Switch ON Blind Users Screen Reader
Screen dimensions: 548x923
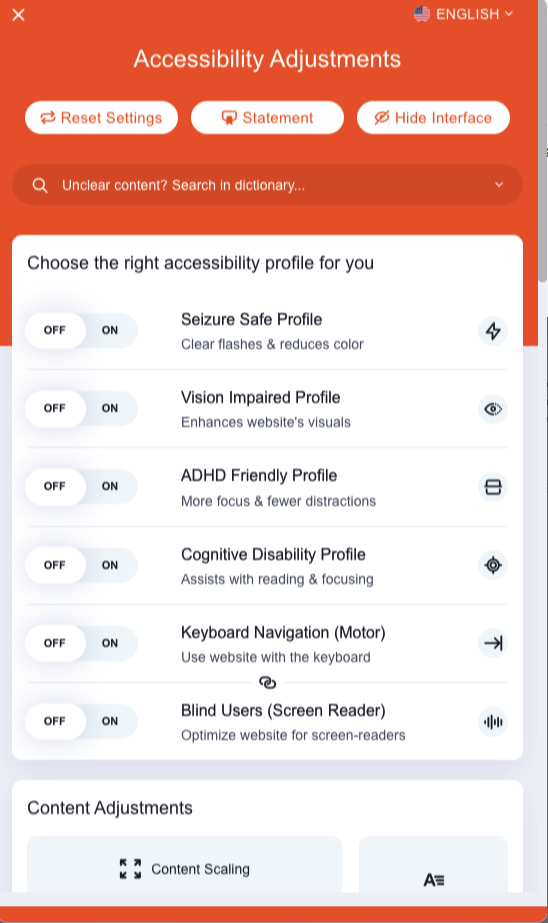point(110,721)
